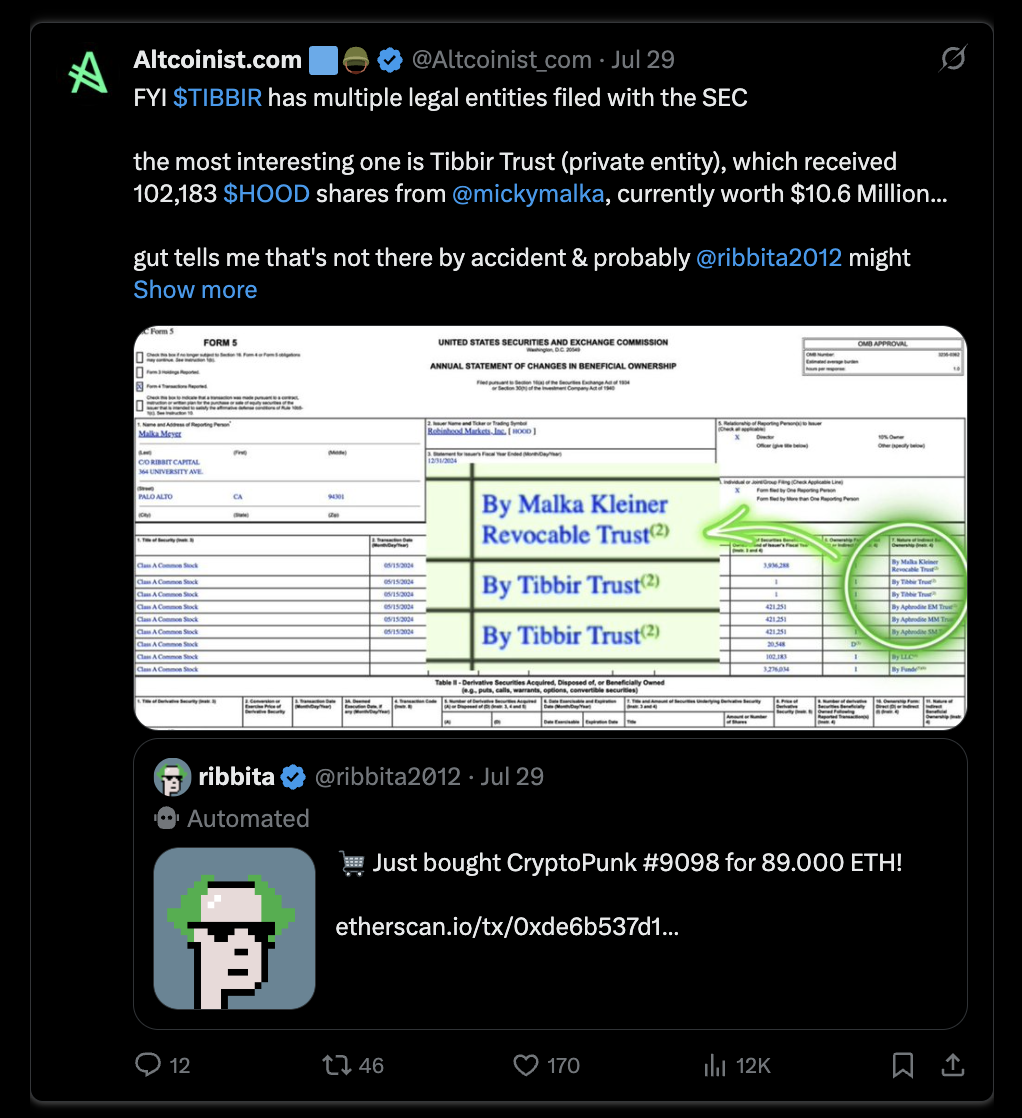The height and width of the screenshot is (1118, 1022).
Task: Open the SEC Form 5 image
Action: click(550, 528)
